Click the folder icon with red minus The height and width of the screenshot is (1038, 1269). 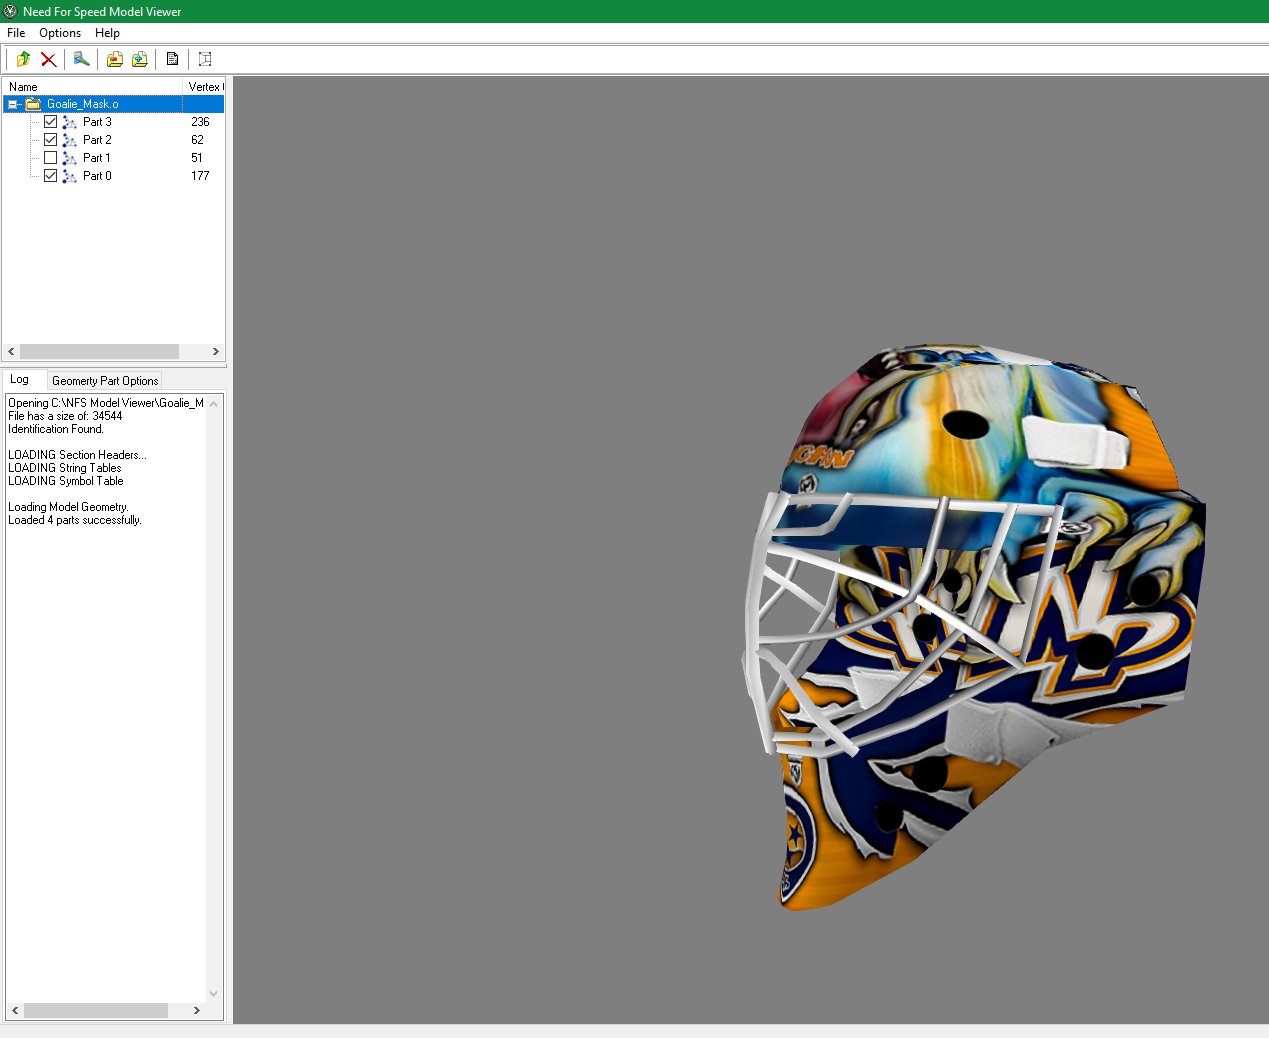click(x=115, y=59)
